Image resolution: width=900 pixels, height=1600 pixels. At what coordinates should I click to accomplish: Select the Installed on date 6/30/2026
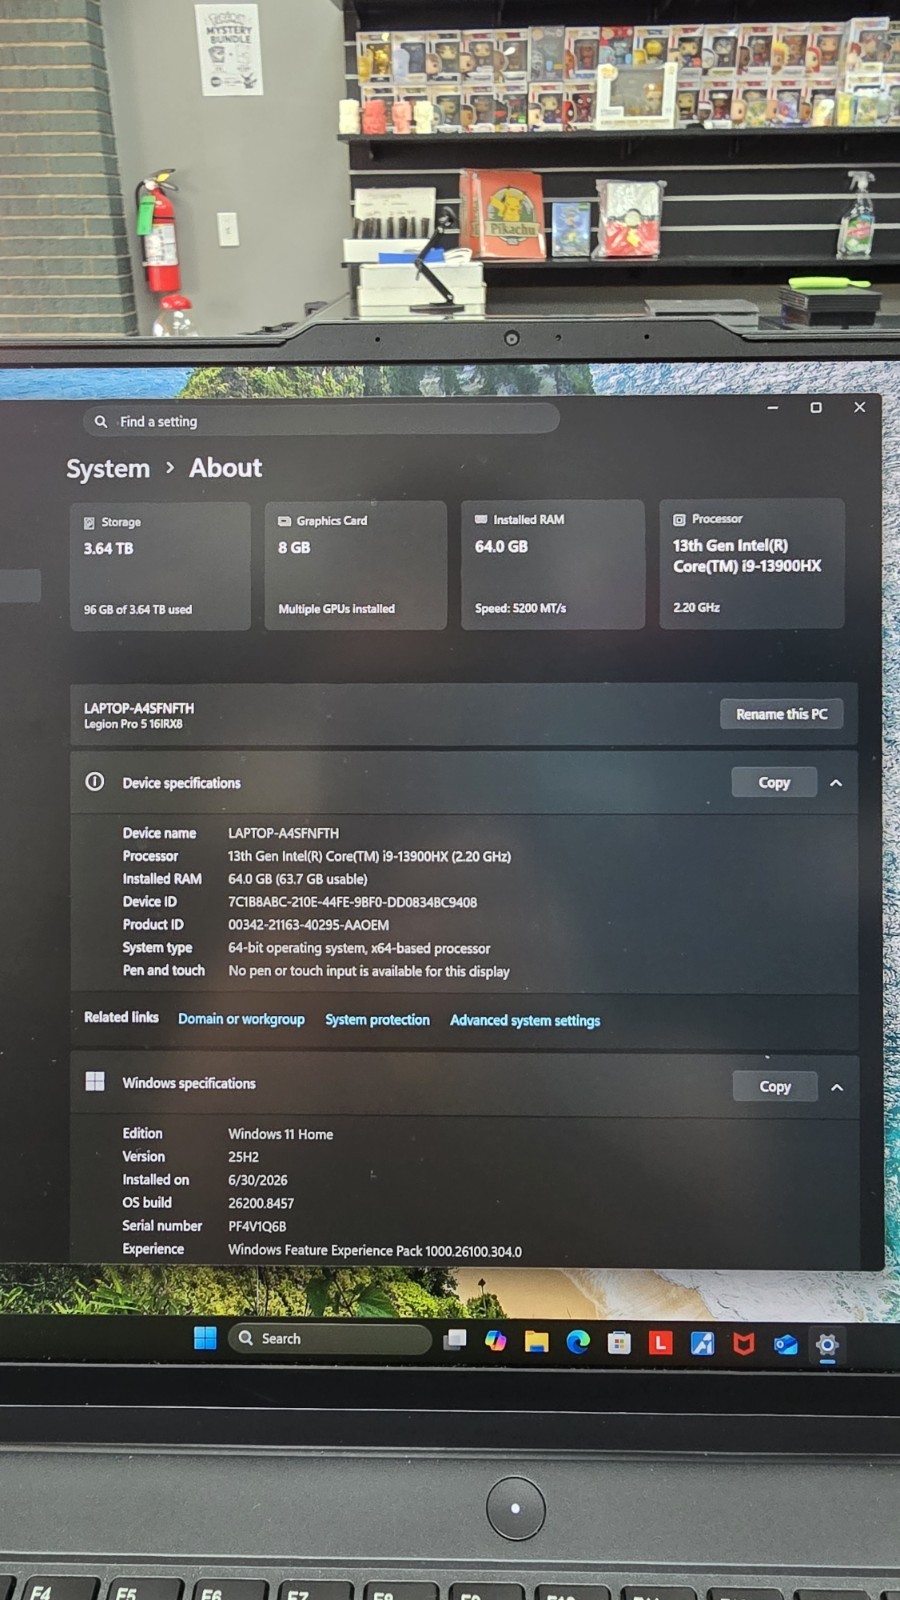[x=257, y=1180]
